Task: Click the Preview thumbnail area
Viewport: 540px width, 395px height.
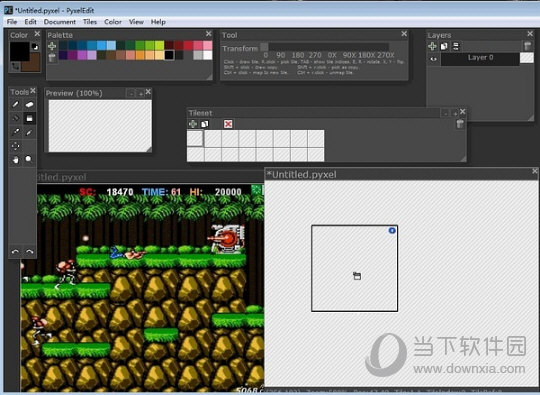Action: pyautogui.click(x=100, y=126)
